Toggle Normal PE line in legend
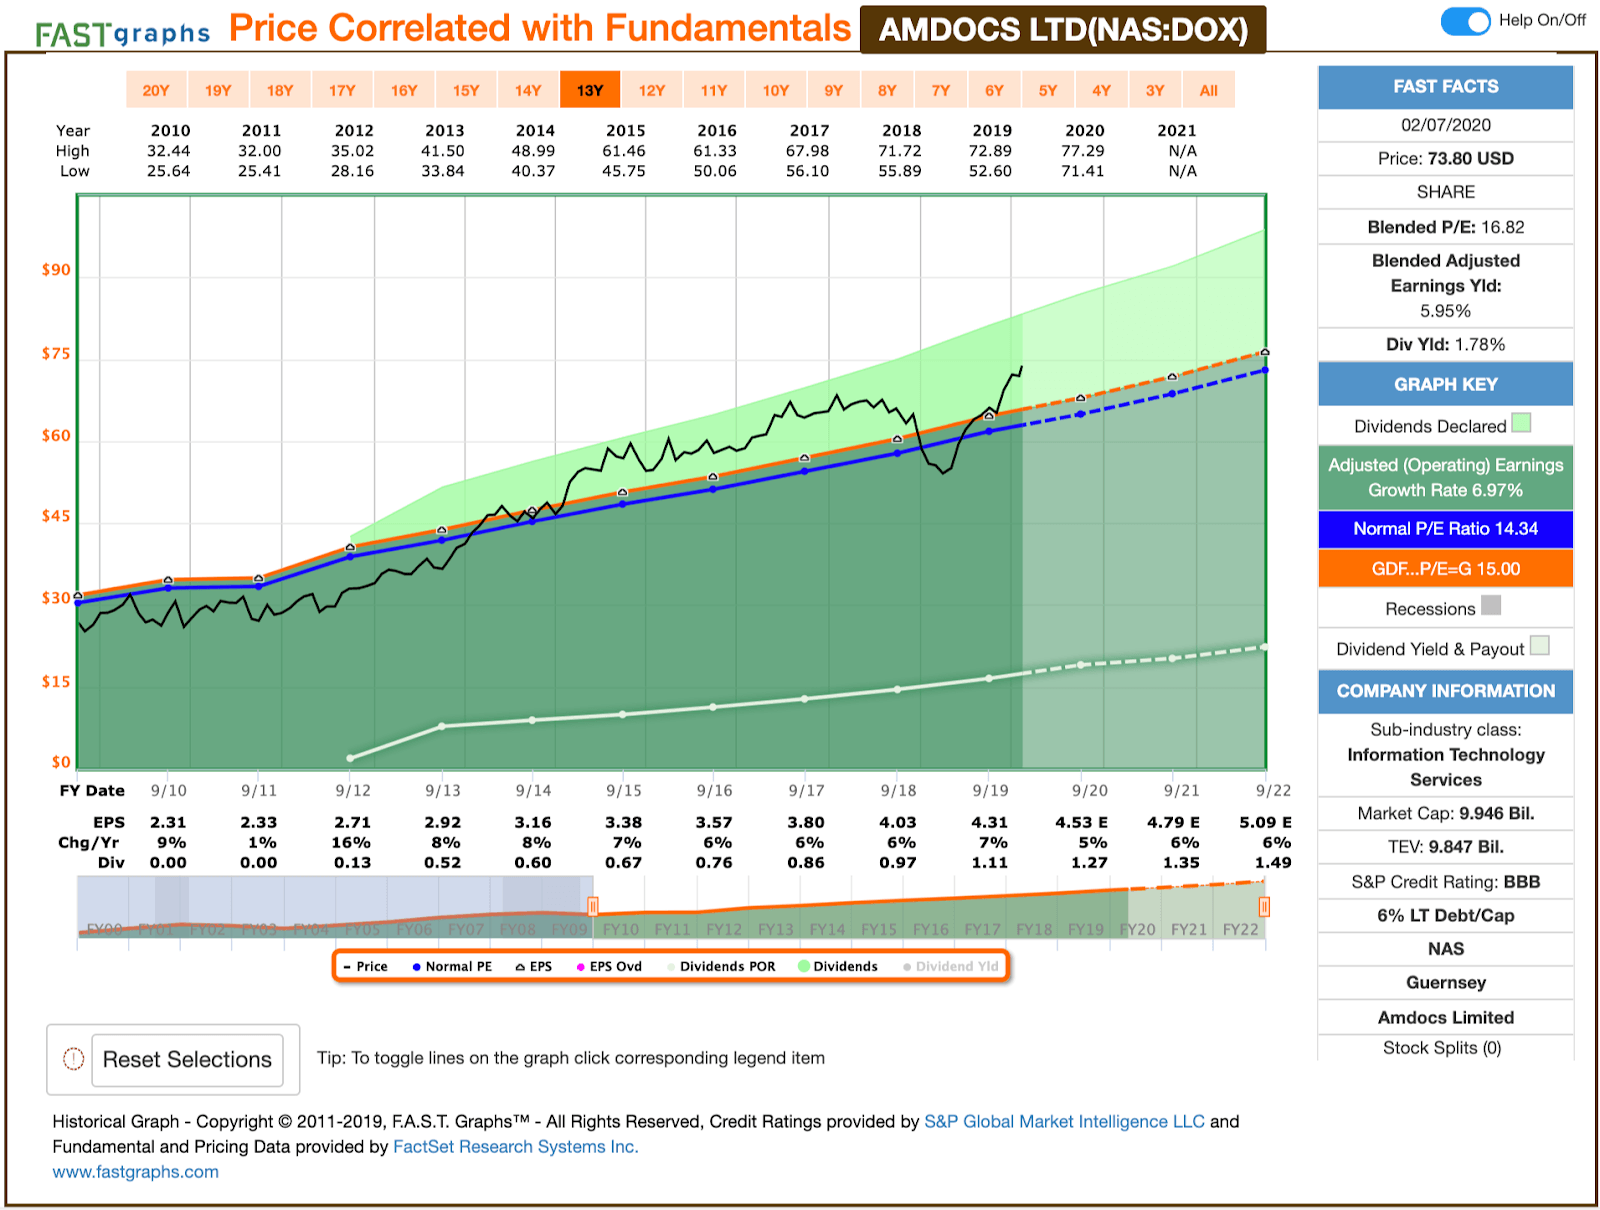The height and width of the screenshot is (1210, 1600). (452, 967)
